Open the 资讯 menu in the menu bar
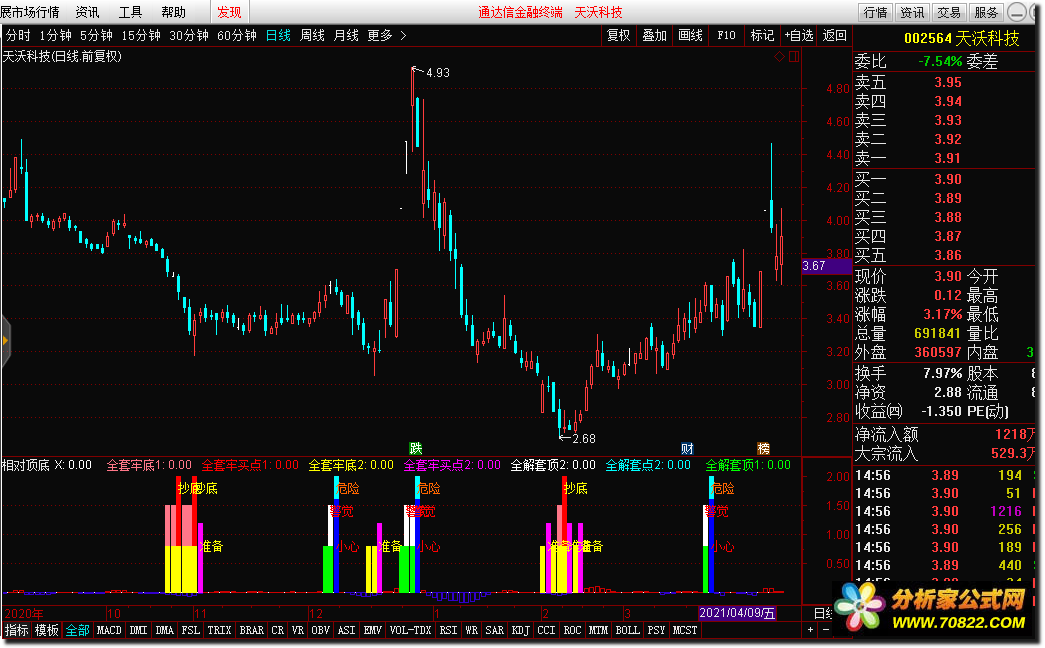 (x=87, y=12)
